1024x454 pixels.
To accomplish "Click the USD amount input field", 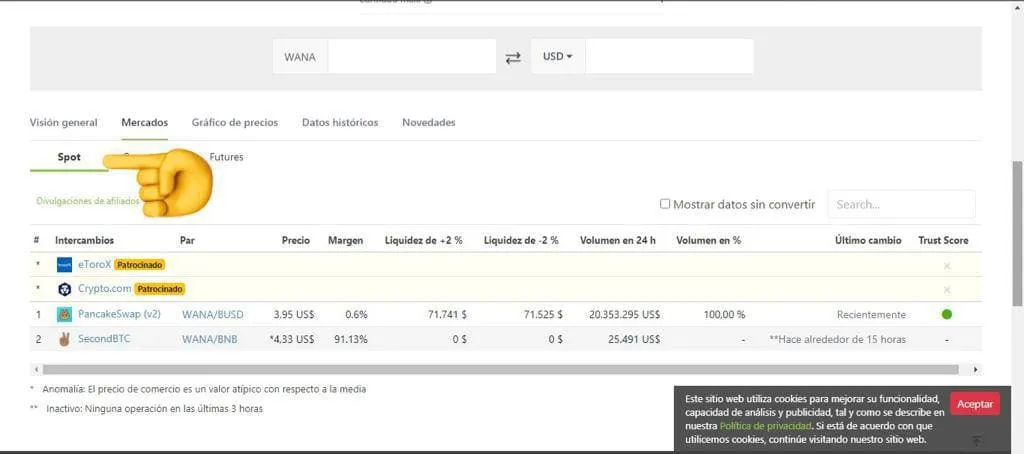I will (x=669, y=57).
